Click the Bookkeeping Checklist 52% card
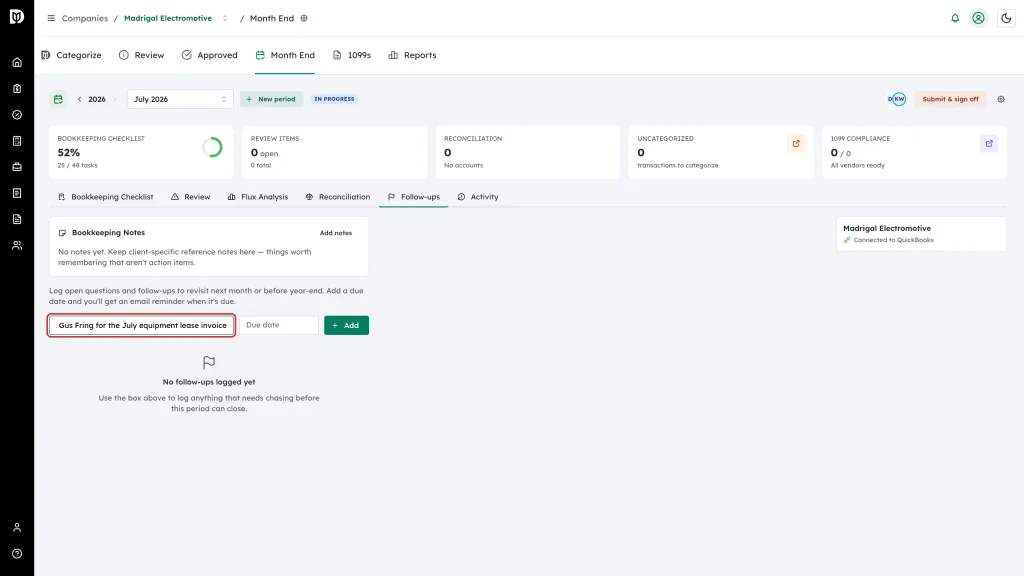 click(x=141, y=152)
